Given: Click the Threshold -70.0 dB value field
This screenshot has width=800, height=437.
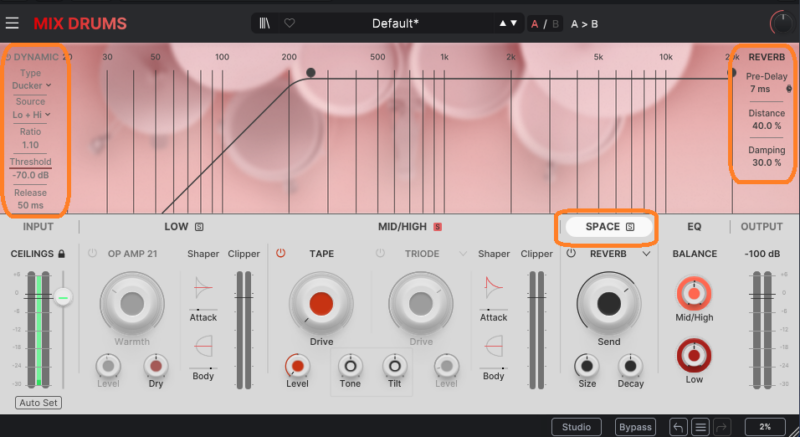Looking at the screenshot, I should click(31, 176).
